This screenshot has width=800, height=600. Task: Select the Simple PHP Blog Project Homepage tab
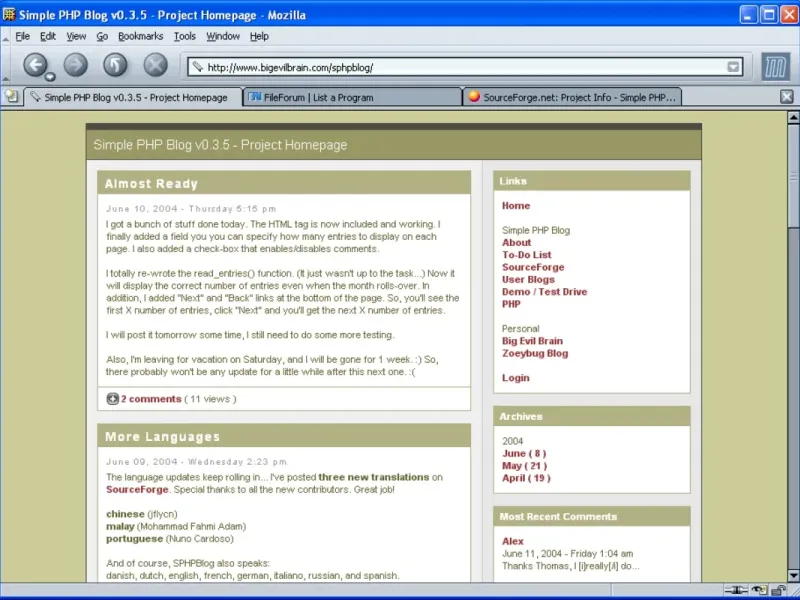pyautogui.click(x=133, y=97)
